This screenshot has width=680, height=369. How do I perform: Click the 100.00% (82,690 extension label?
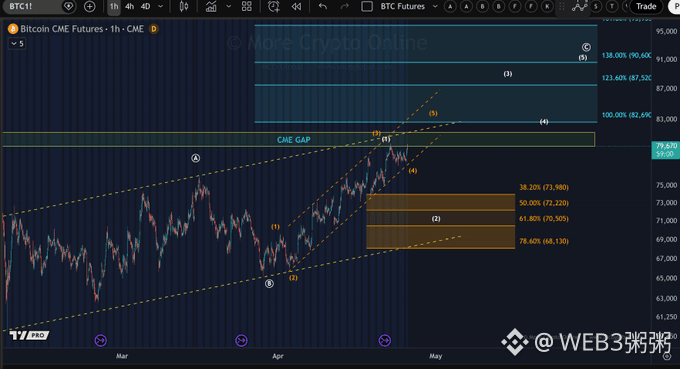coord(626,115)
